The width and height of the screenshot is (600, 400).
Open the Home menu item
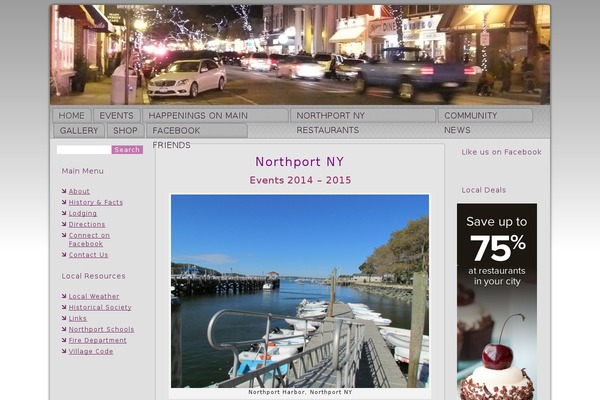click(72, 116)
